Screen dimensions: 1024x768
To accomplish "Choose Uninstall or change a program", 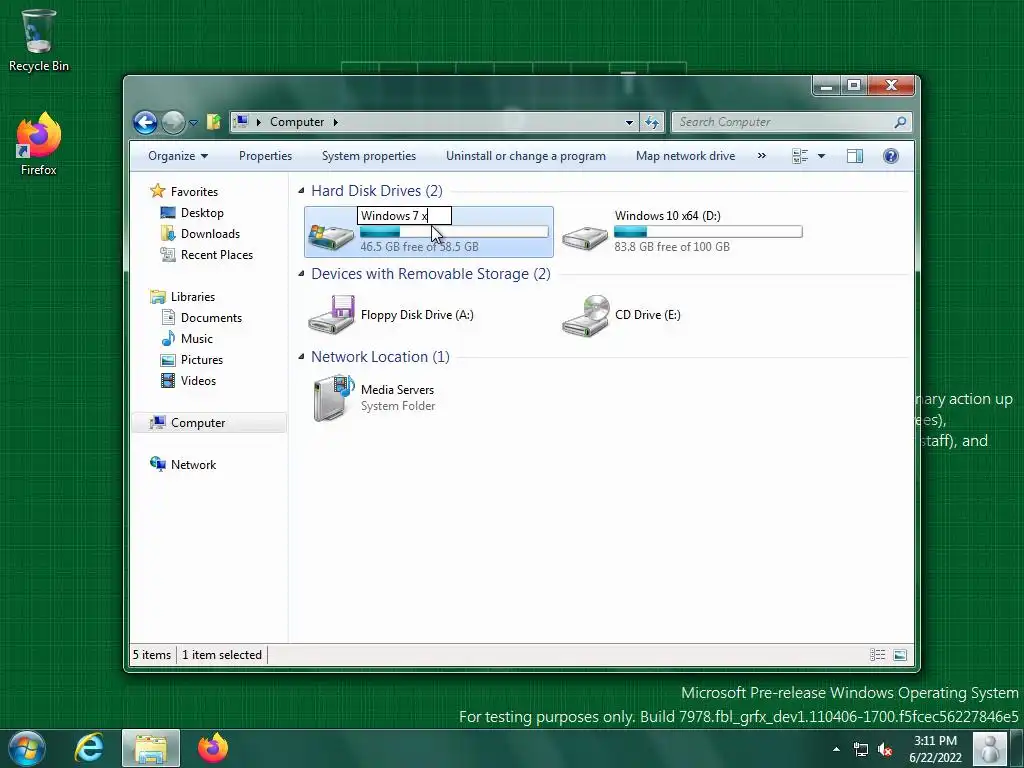I will click(526, 156).
